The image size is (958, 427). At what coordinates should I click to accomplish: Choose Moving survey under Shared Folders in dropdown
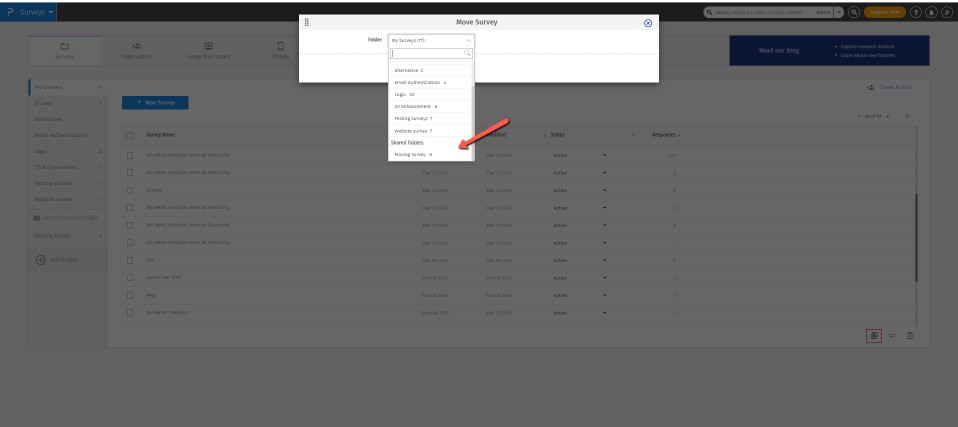click(430, 155)
